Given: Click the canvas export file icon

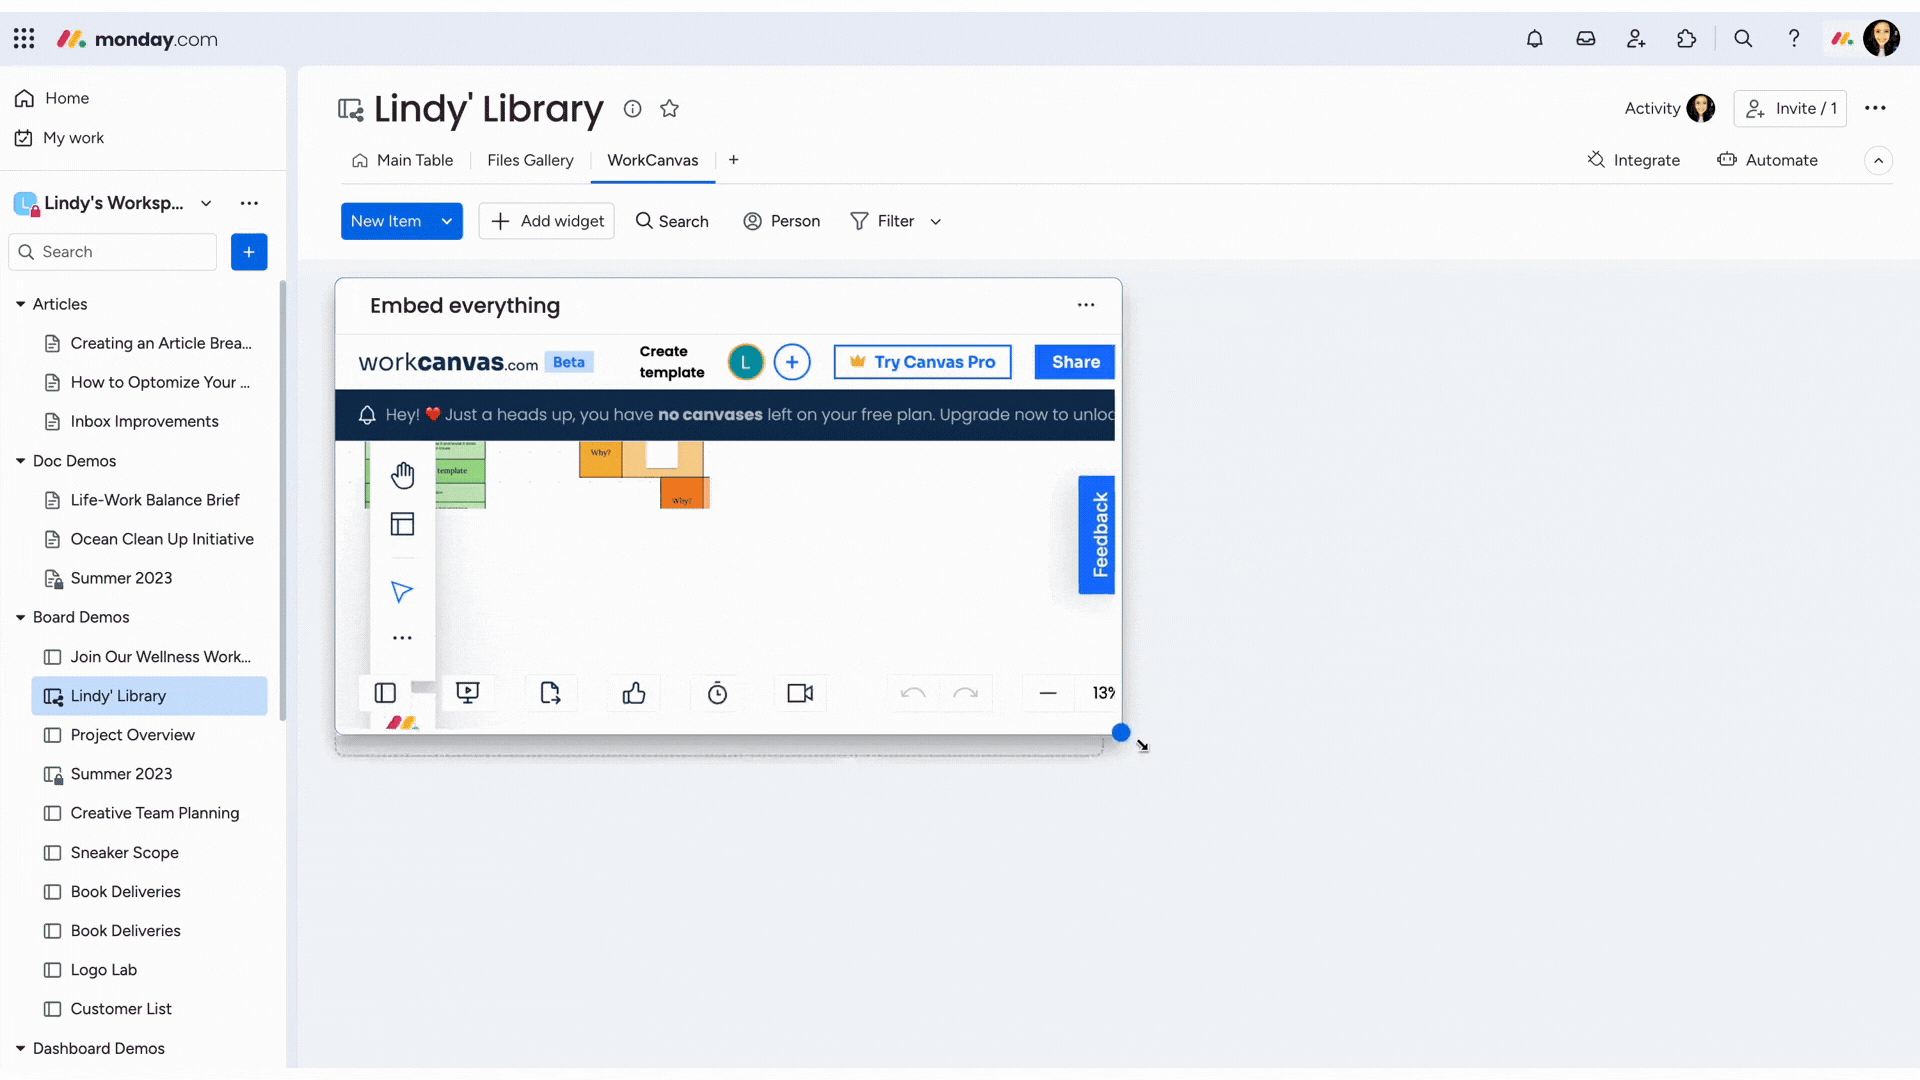Looking at the screenshot, I should click(550, 693).
